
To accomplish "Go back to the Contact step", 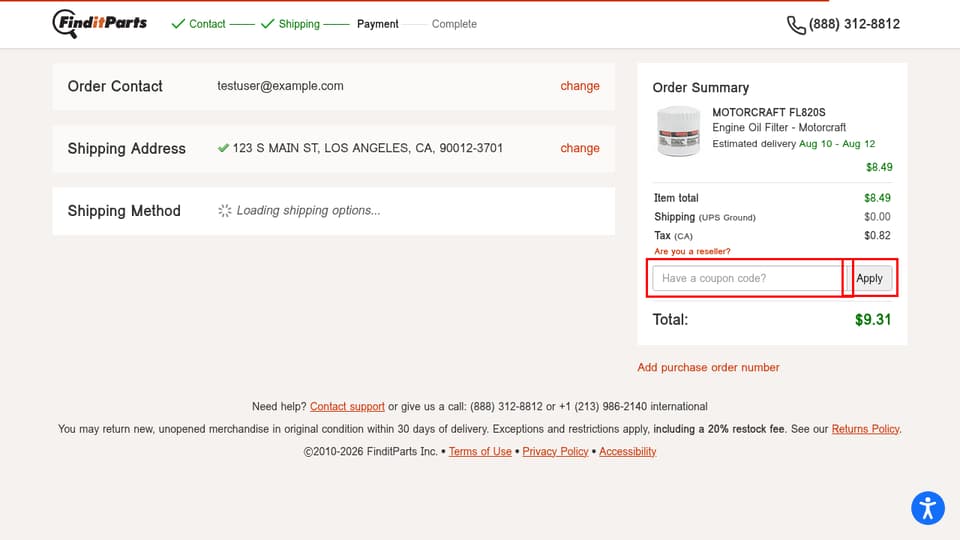I will pyautogui.click(x=207, y=24).
